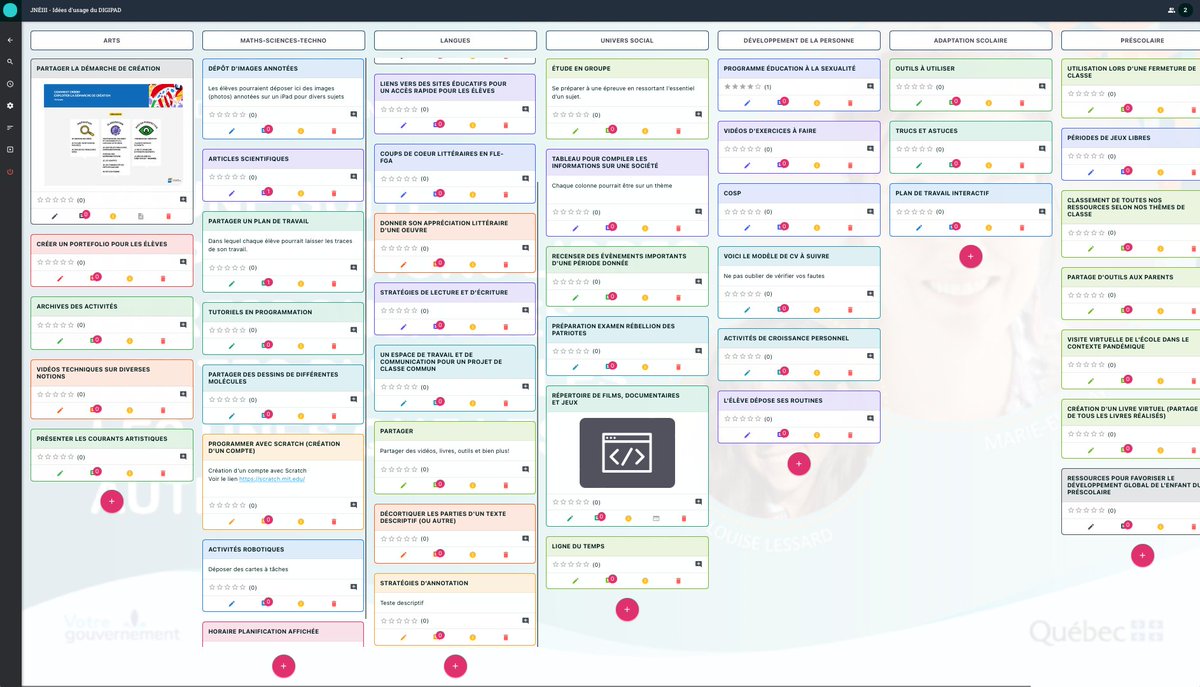Image resolution: width=1200 pixels, height=687 pixels.
Task: Follow the scratch.mit.edu link
Action: tap(271, 479)
